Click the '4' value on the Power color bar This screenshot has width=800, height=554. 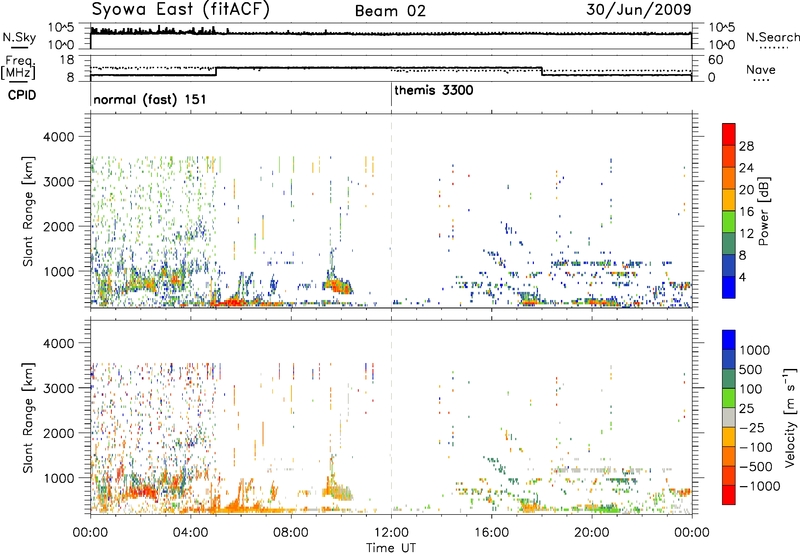tap(742, 277)
